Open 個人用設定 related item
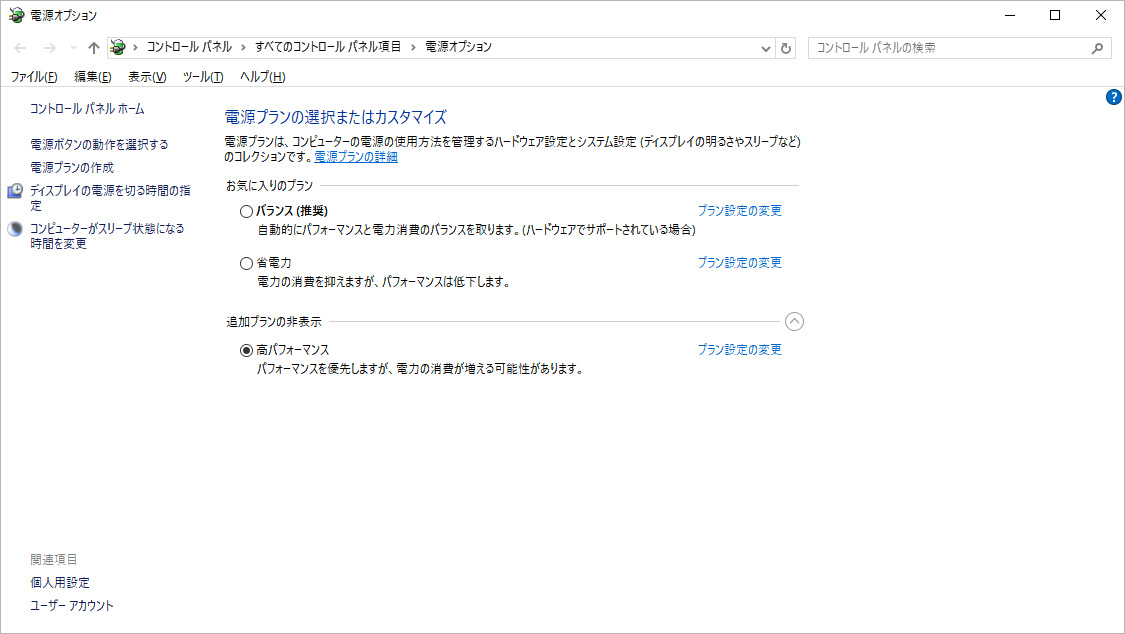Viewport: 1125px width, 634px height. click(60, 582)
